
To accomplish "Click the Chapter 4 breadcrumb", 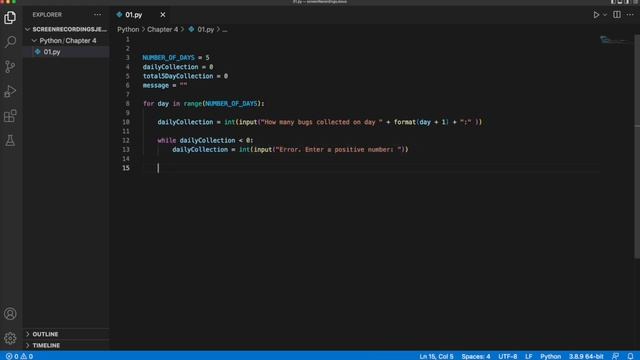I will tap(162, 29).
